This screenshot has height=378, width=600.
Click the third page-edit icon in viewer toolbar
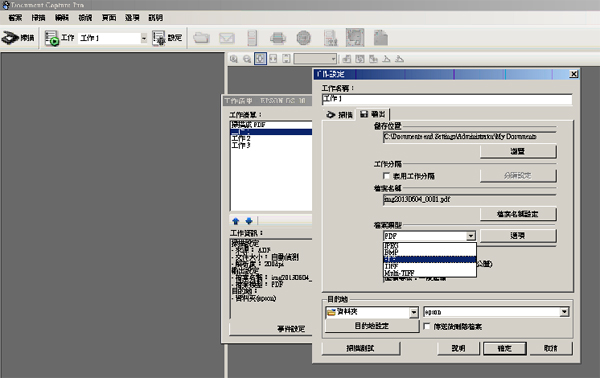pyautogui.click(x=373, y=59)
